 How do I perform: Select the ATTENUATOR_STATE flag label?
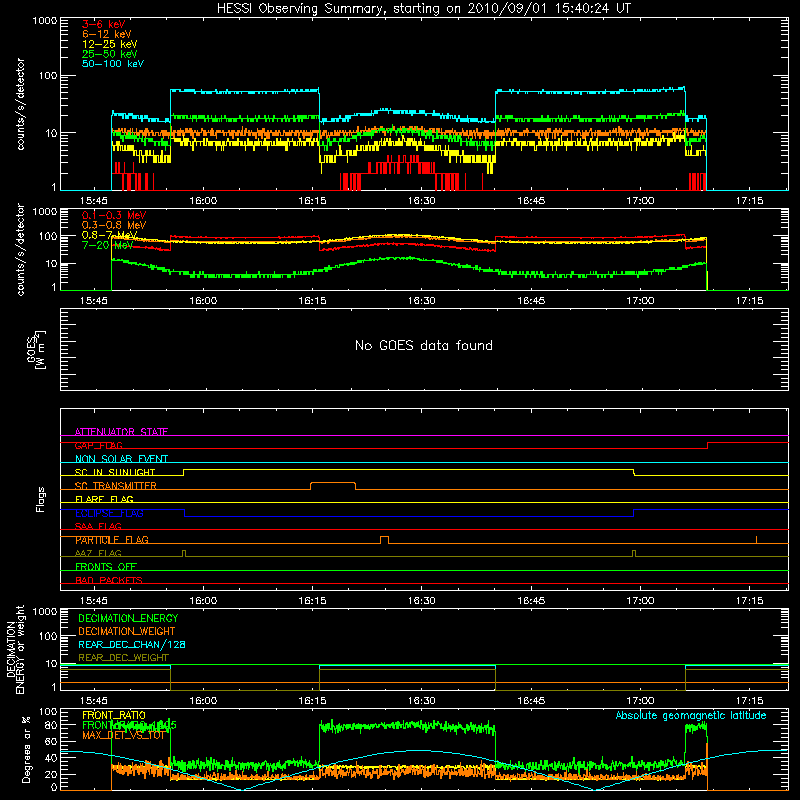pos(121,432)
